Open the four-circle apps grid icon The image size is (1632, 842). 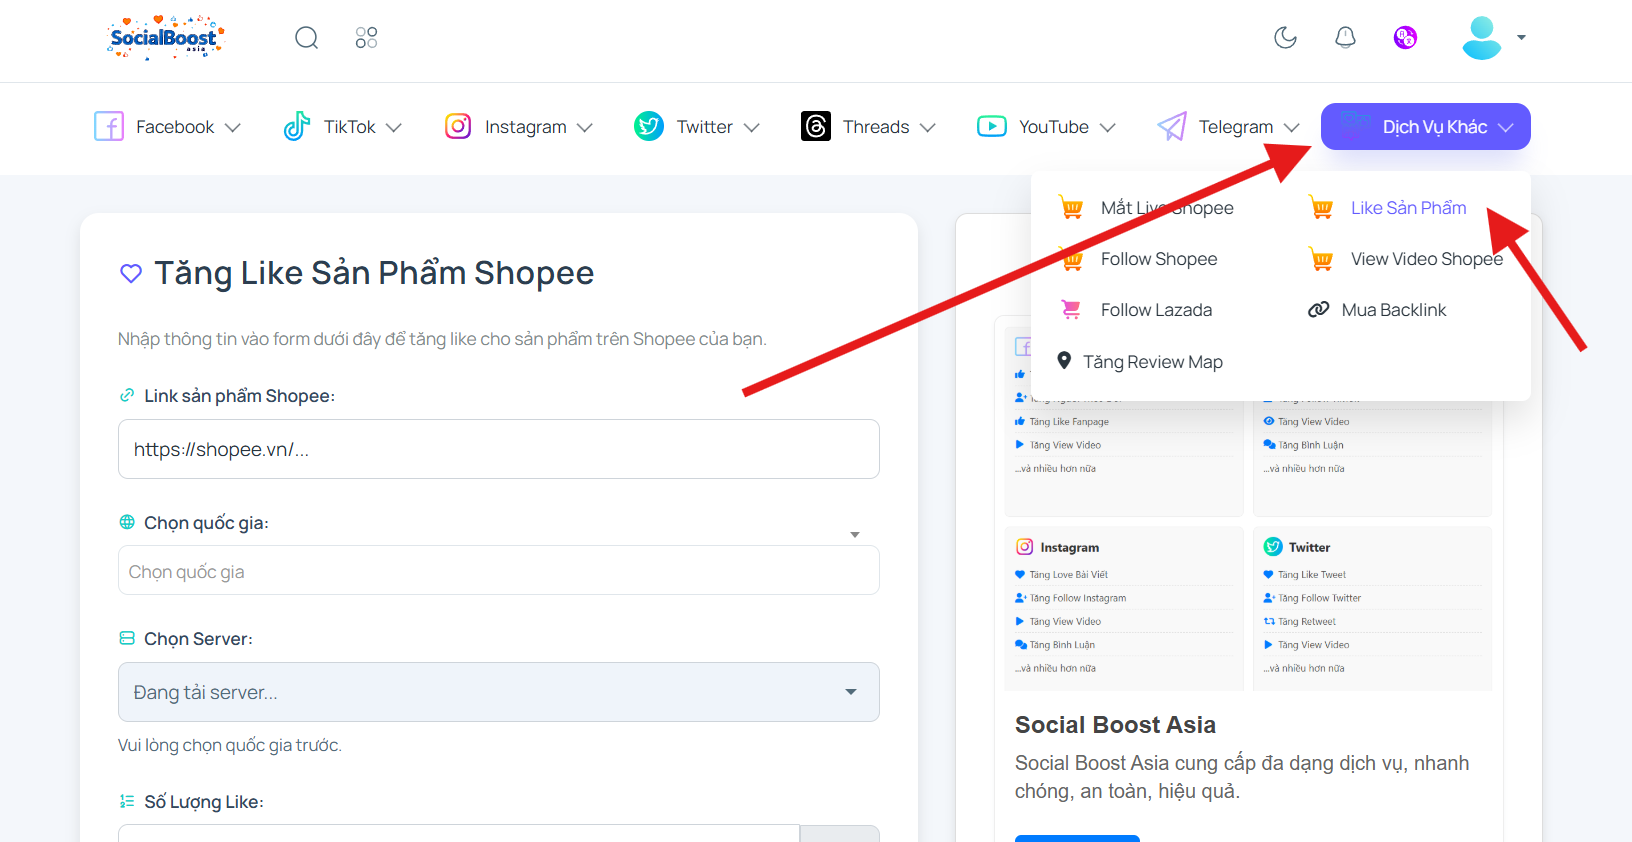pos(366,38)
